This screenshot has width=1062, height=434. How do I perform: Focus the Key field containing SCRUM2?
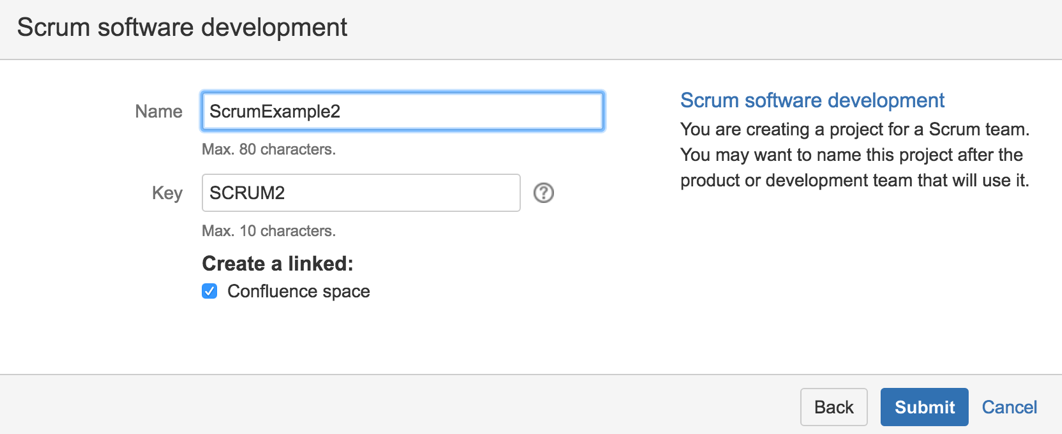361,193
